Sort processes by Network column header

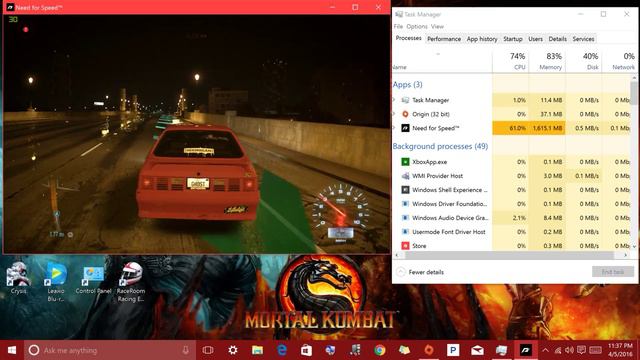620,61
